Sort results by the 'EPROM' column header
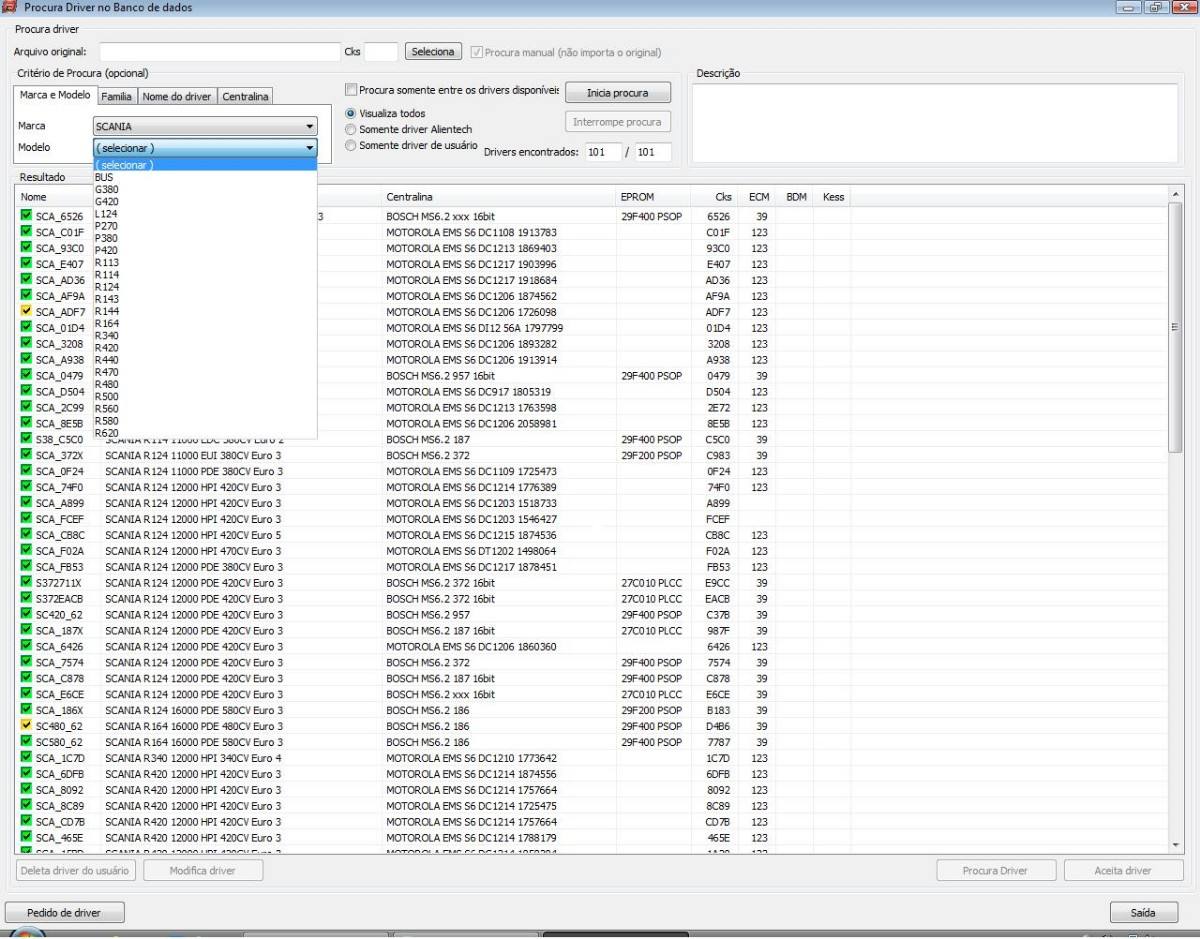 (x=654, y=197)
